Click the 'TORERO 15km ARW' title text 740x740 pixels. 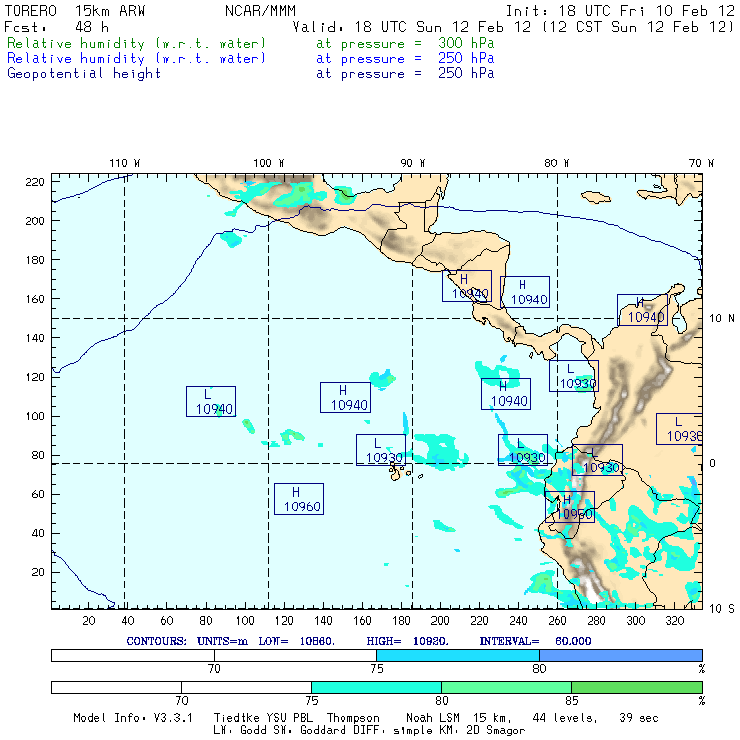point(75,11)
